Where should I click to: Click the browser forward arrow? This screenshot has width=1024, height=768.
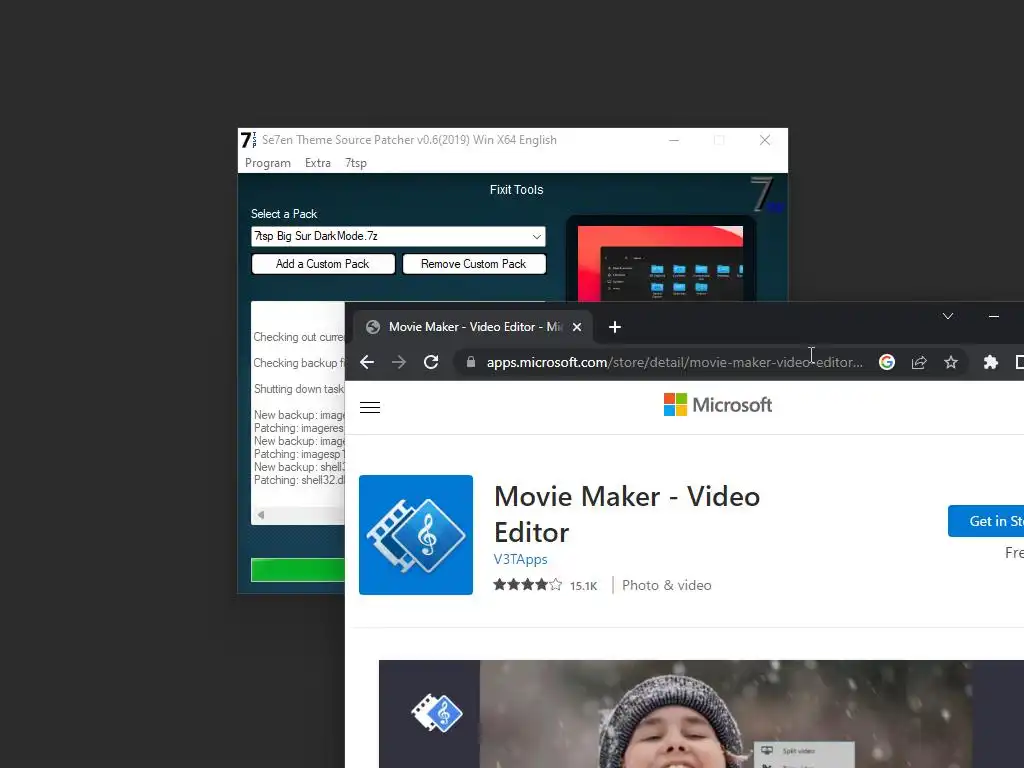point(398,362)
